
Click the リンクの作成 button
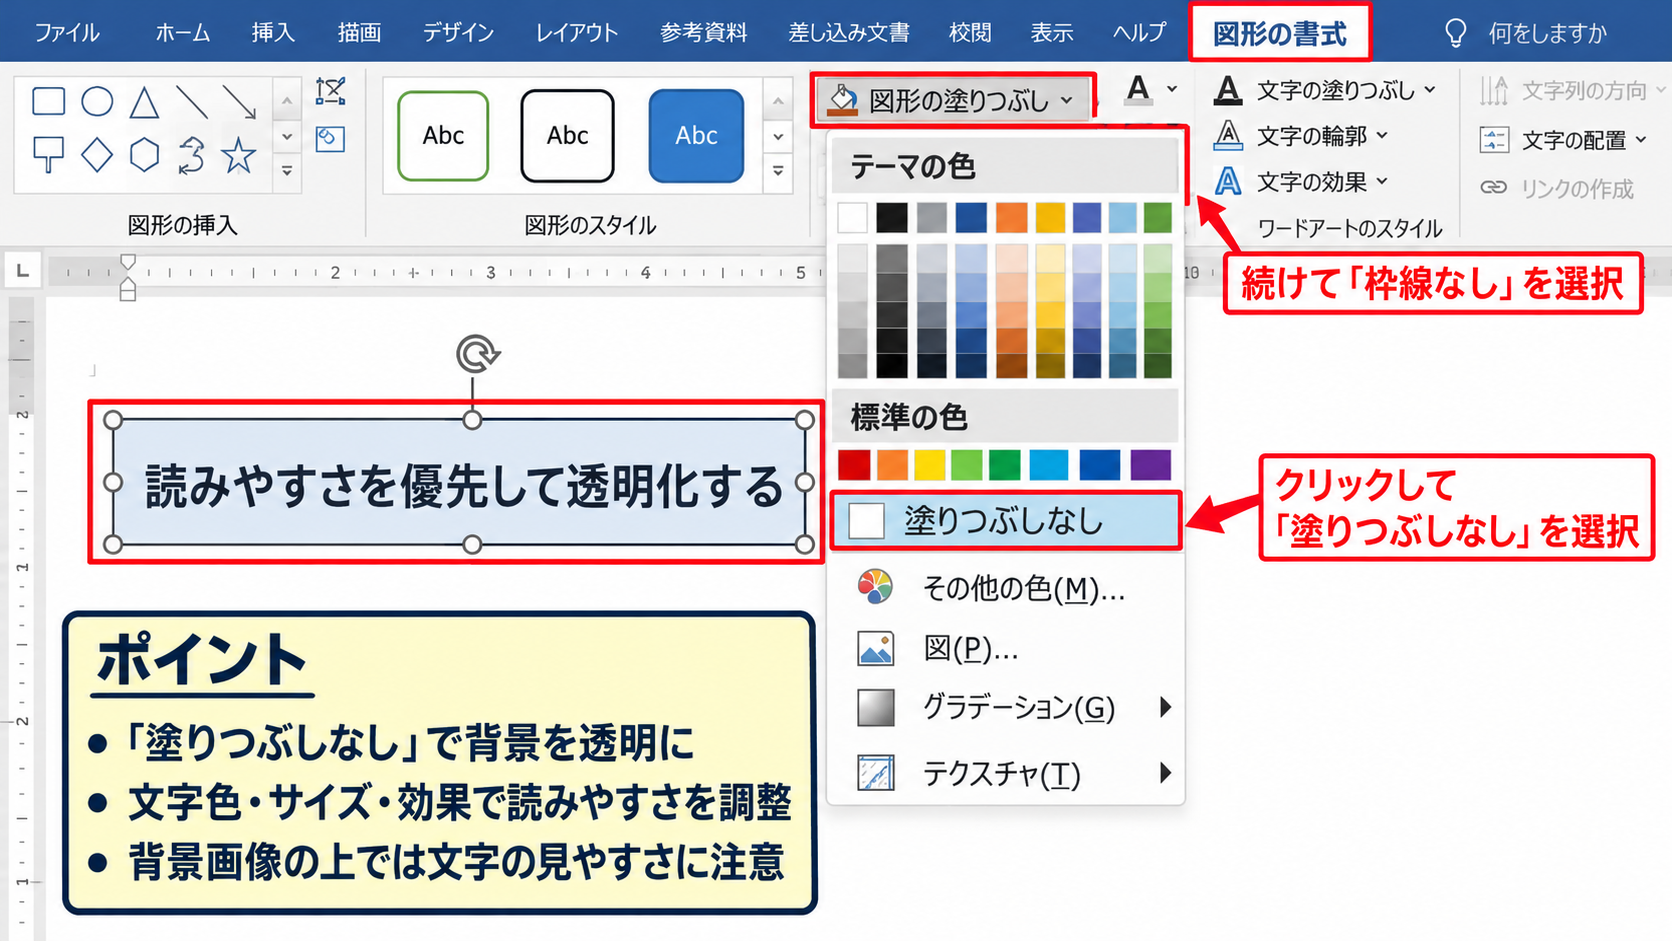1557,188
